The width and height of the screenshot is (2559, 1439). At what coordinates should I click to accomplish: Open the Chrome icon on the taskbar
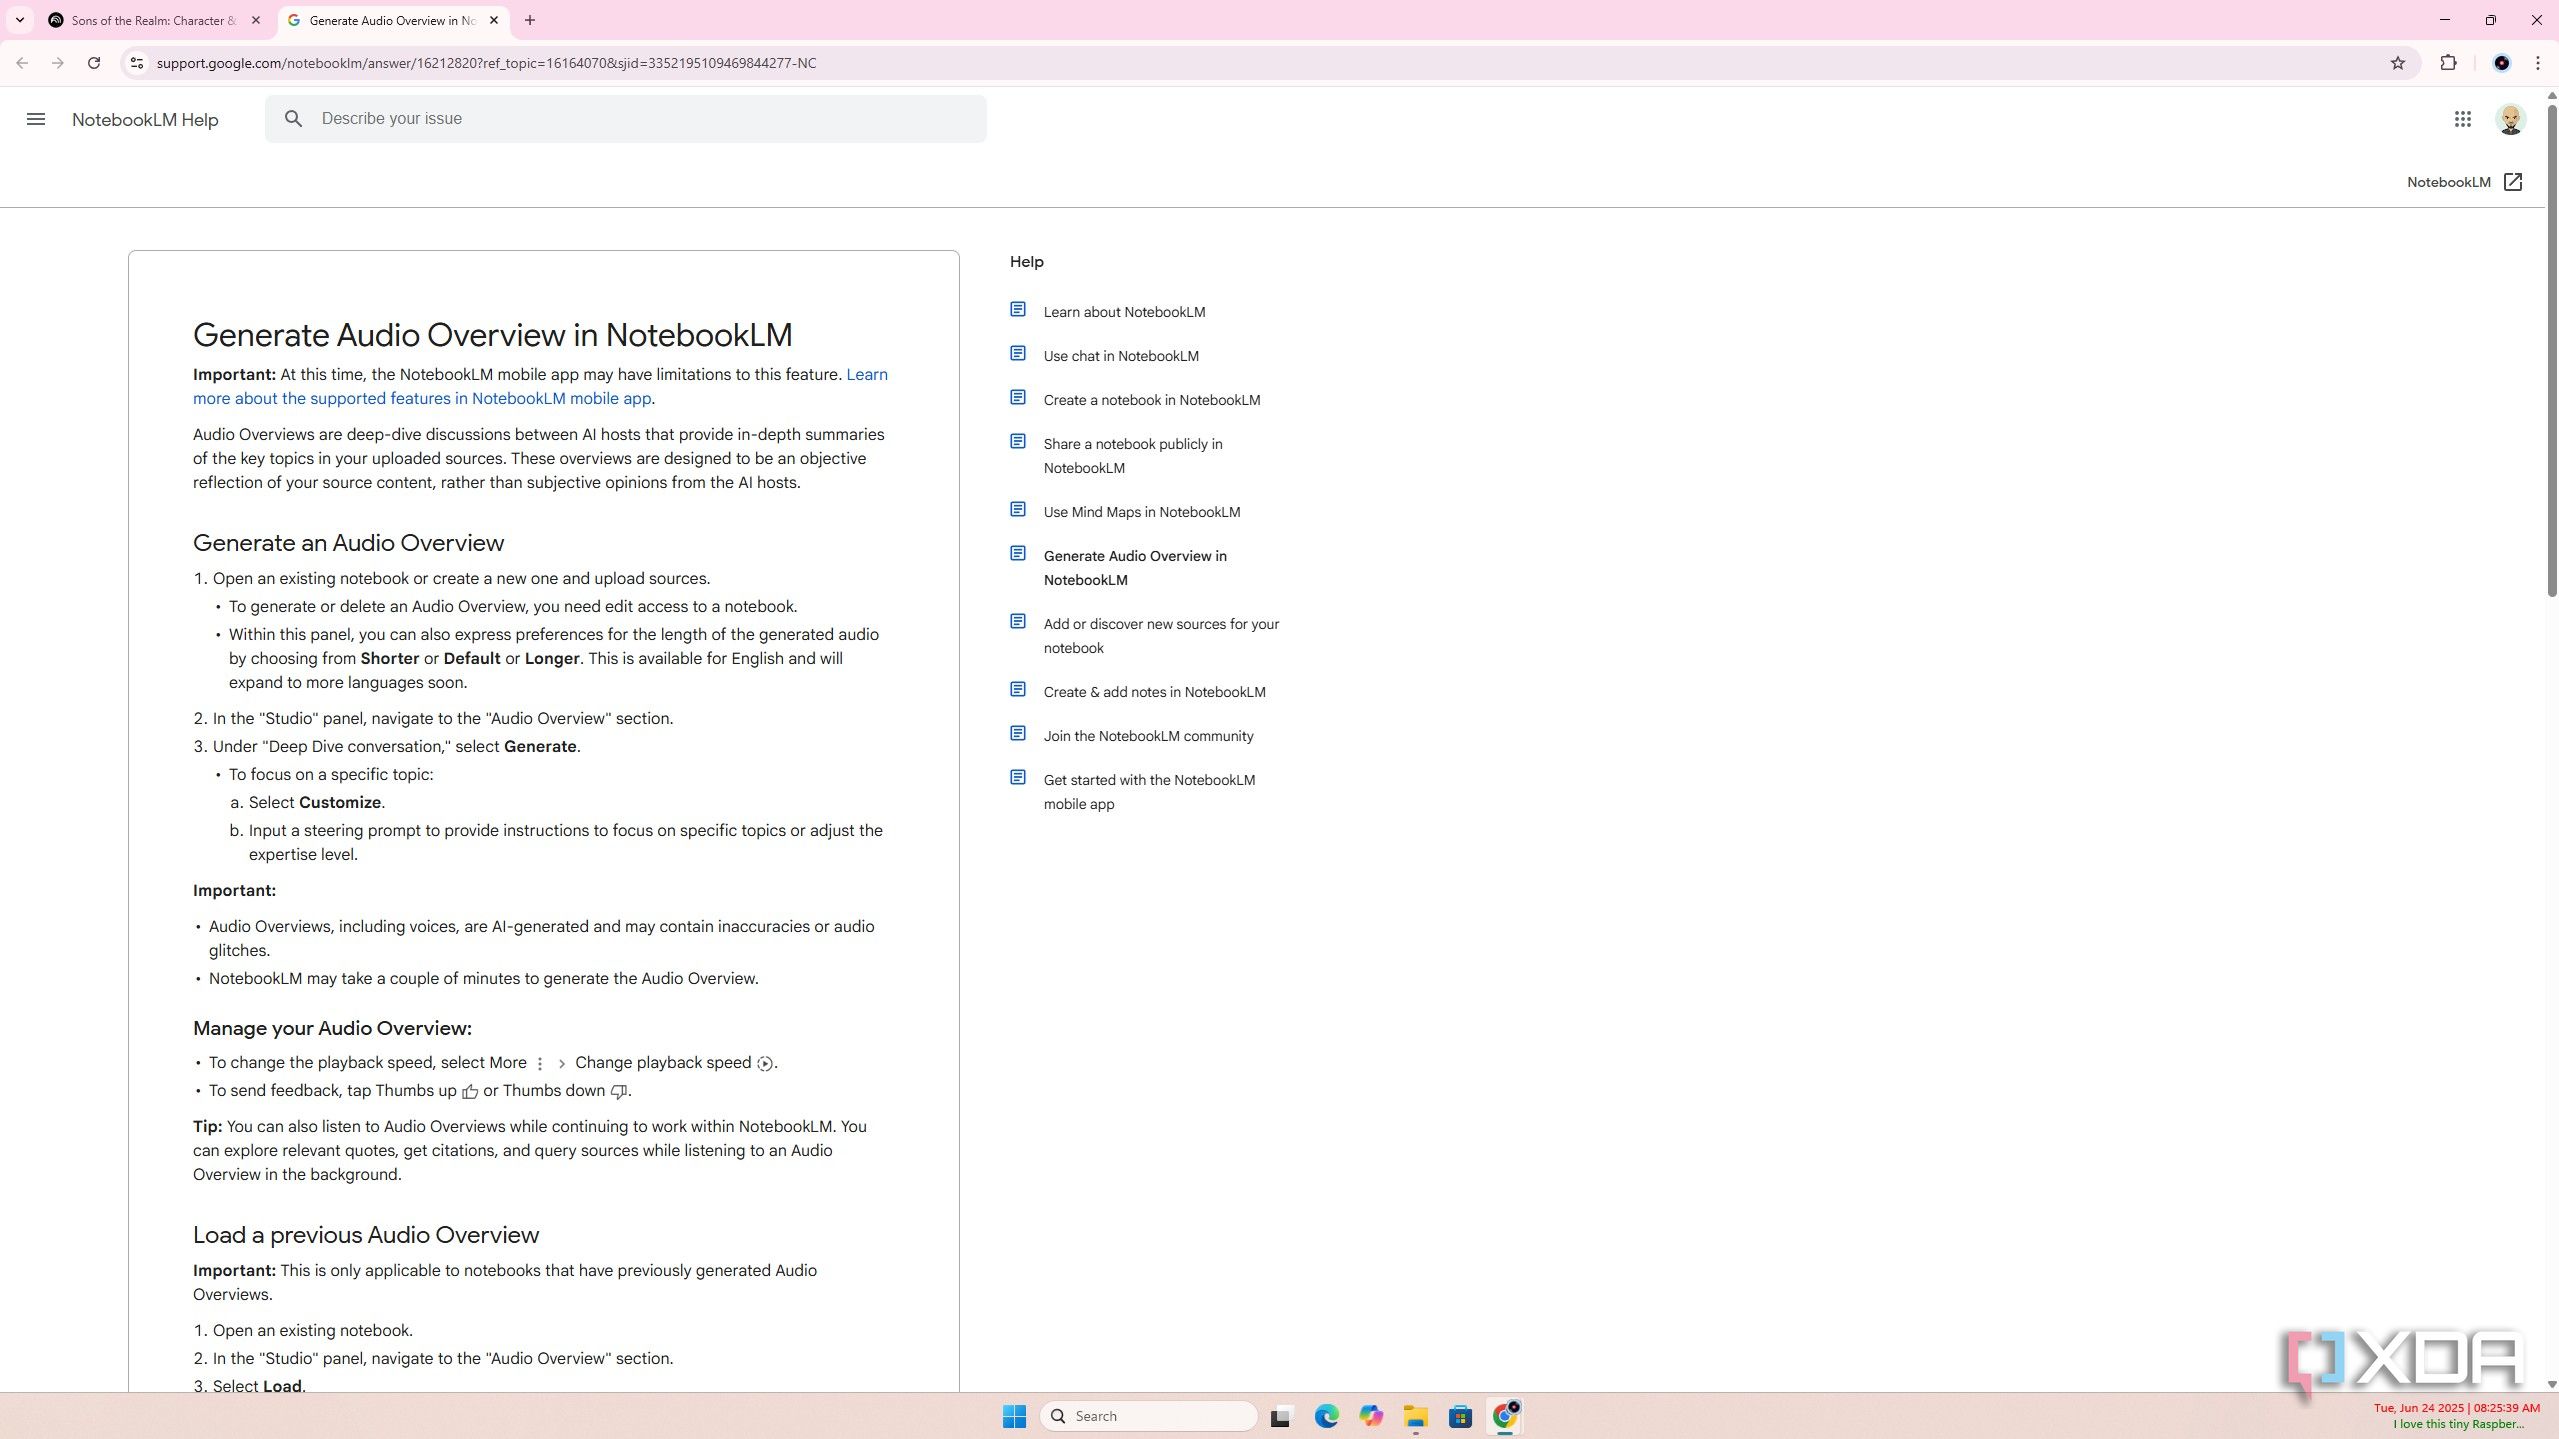(1505, 1416)
